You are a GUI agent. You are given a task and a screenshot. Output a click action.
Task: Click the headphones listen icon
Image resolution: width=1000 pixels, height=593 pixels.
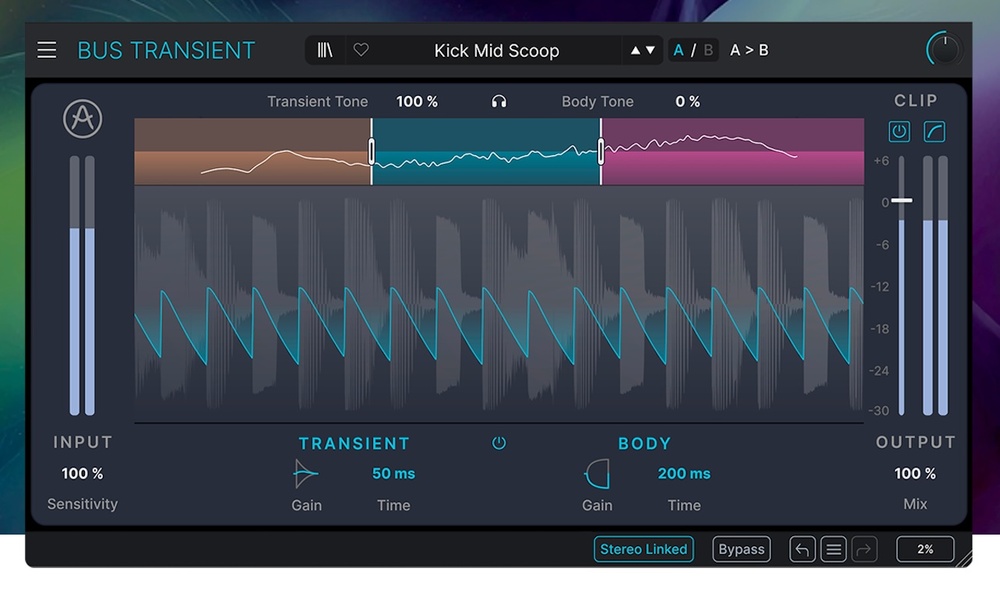click(499, 102)
